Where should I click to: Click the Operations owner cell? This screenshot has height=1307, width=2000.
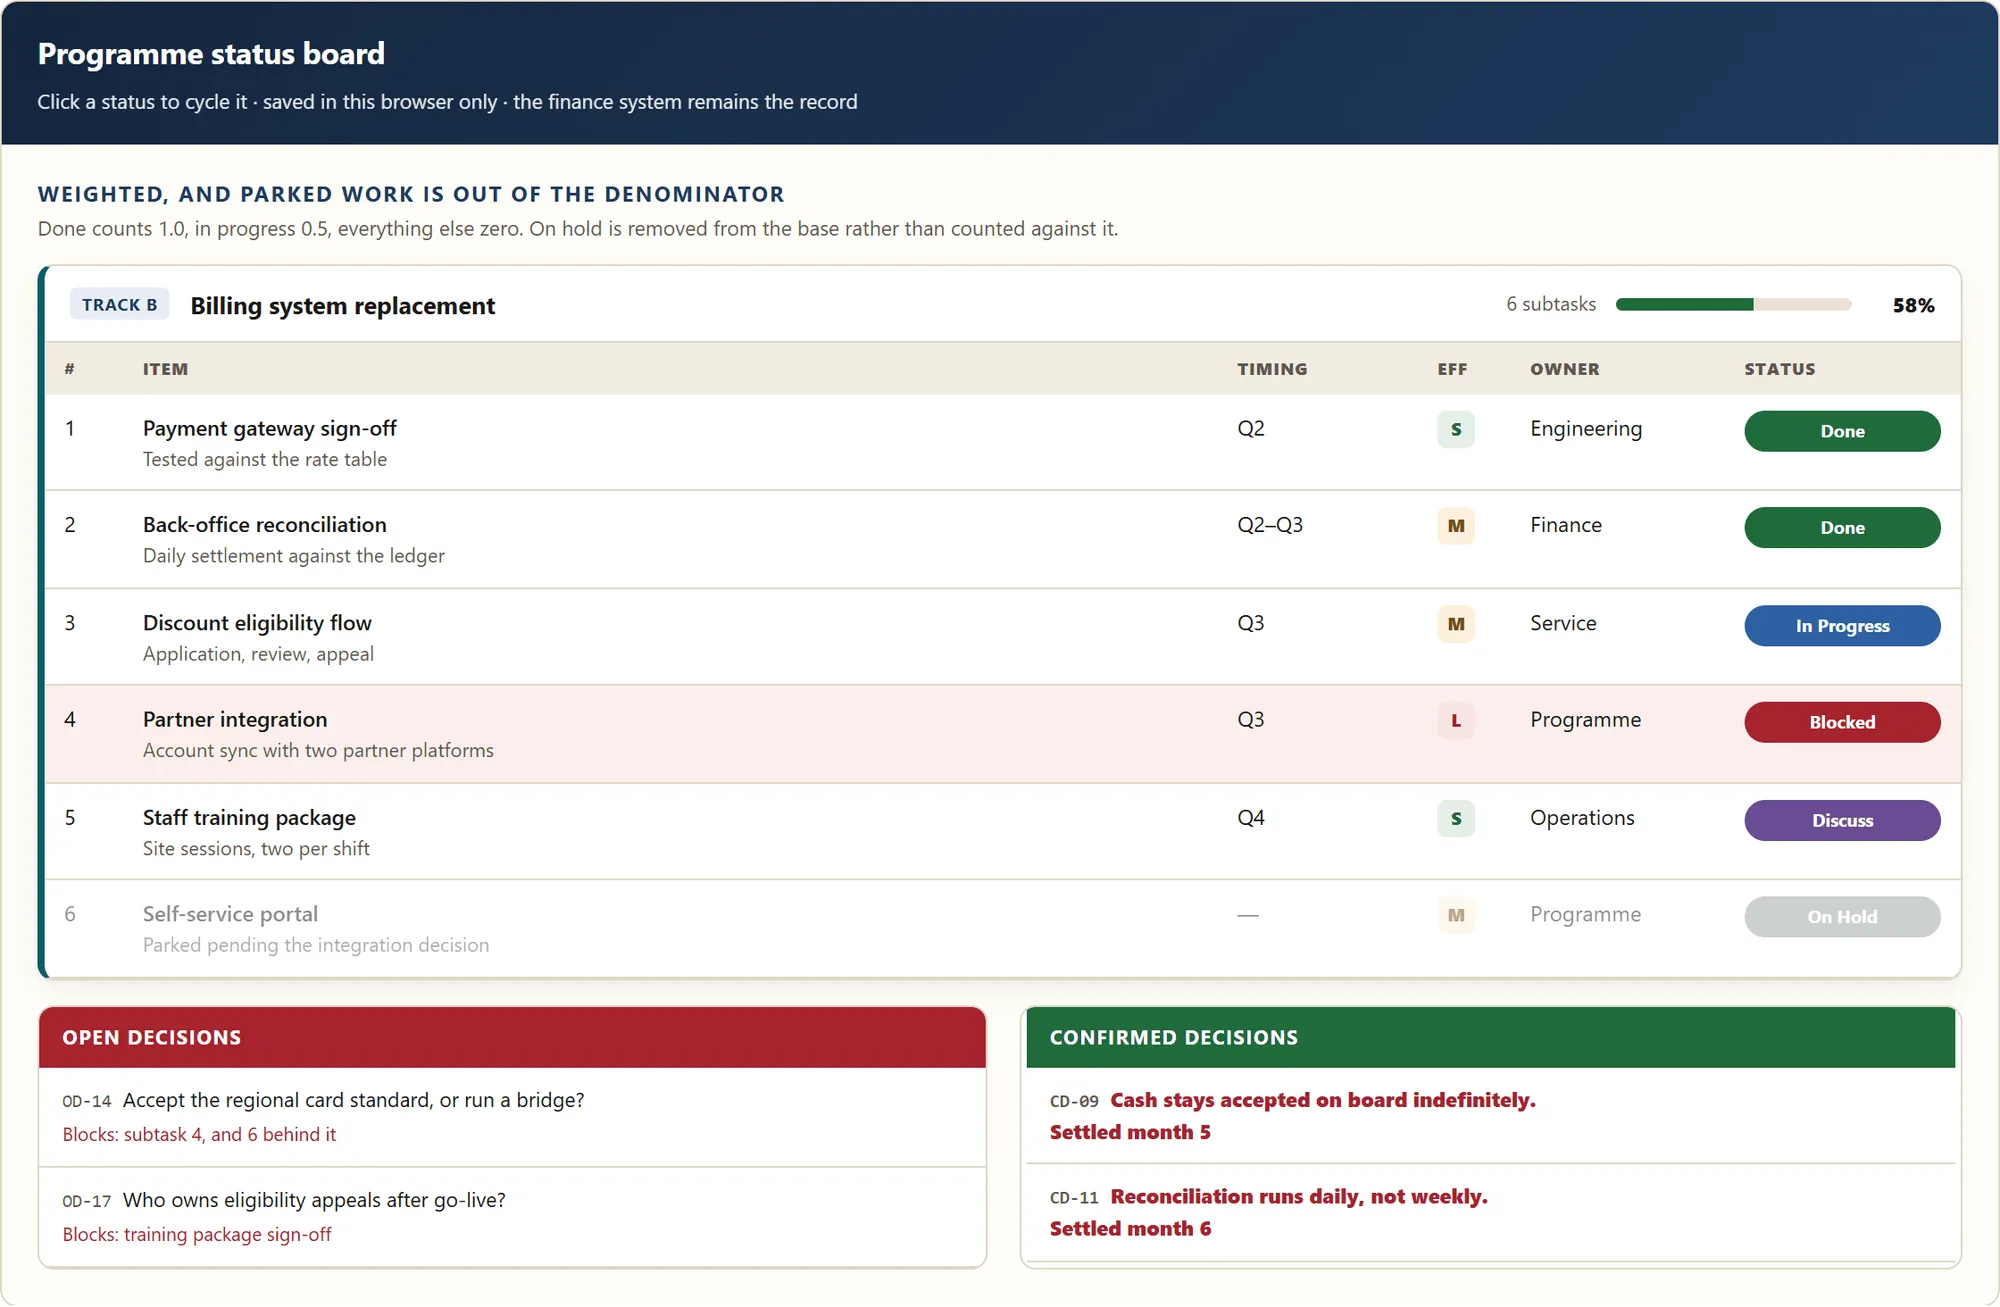pos(1582,818)
